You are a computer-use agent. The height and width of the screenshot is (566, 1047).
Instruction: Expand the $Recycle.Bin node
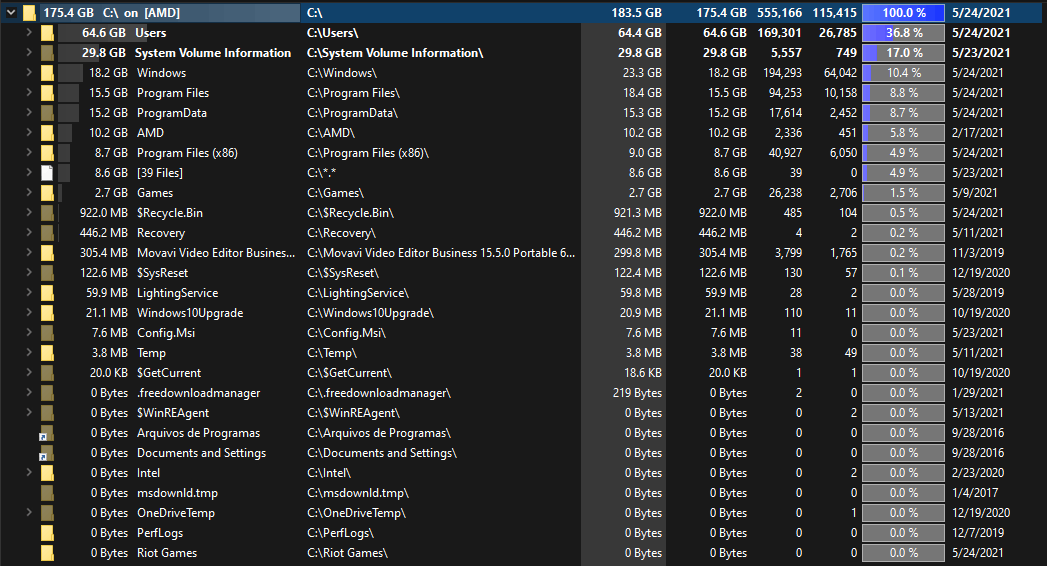29,212
